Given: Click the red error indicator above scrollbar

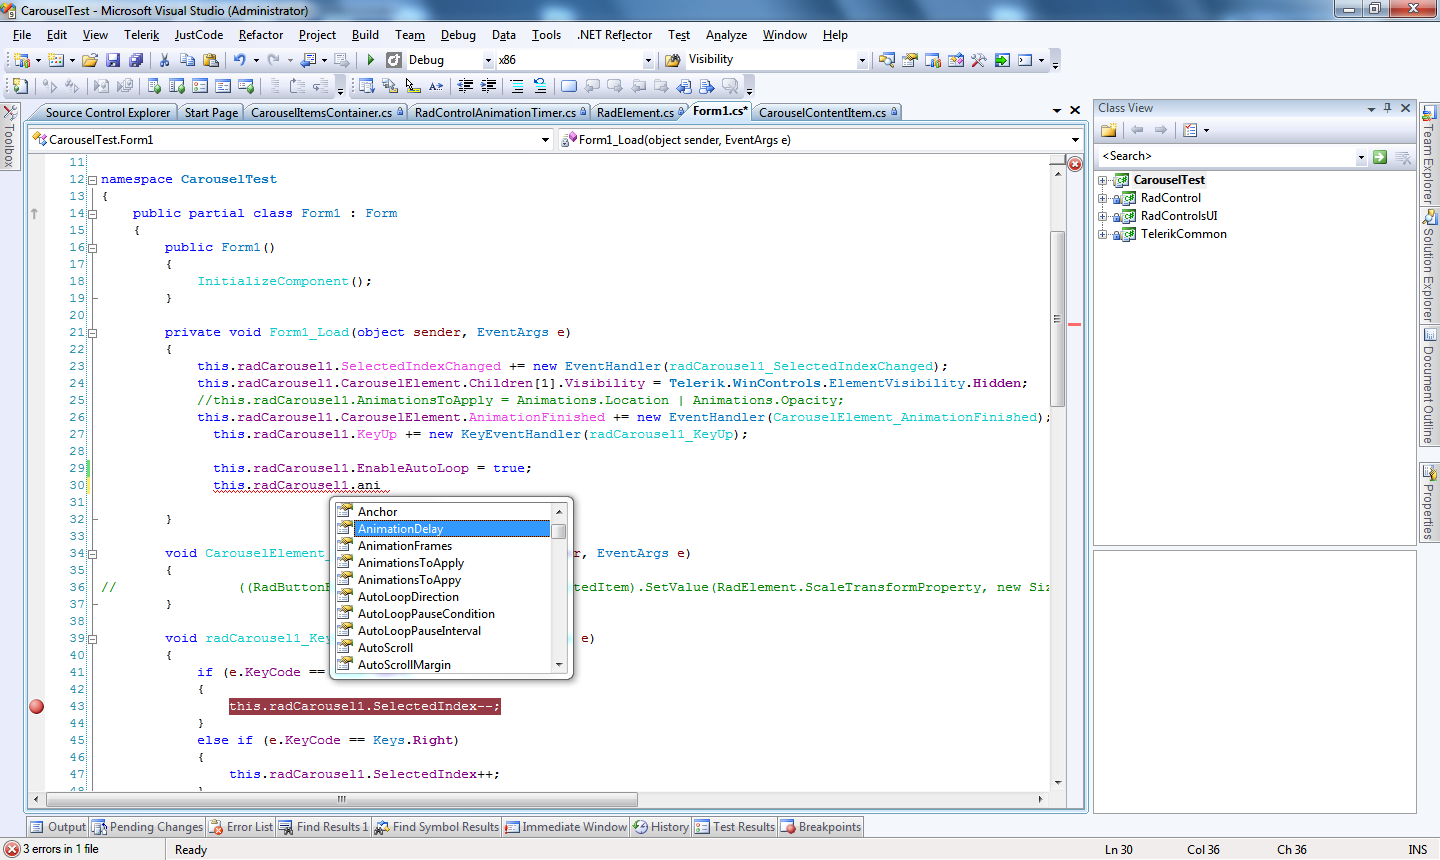Looking at the screenshot, I should (x=1075, y=164).
